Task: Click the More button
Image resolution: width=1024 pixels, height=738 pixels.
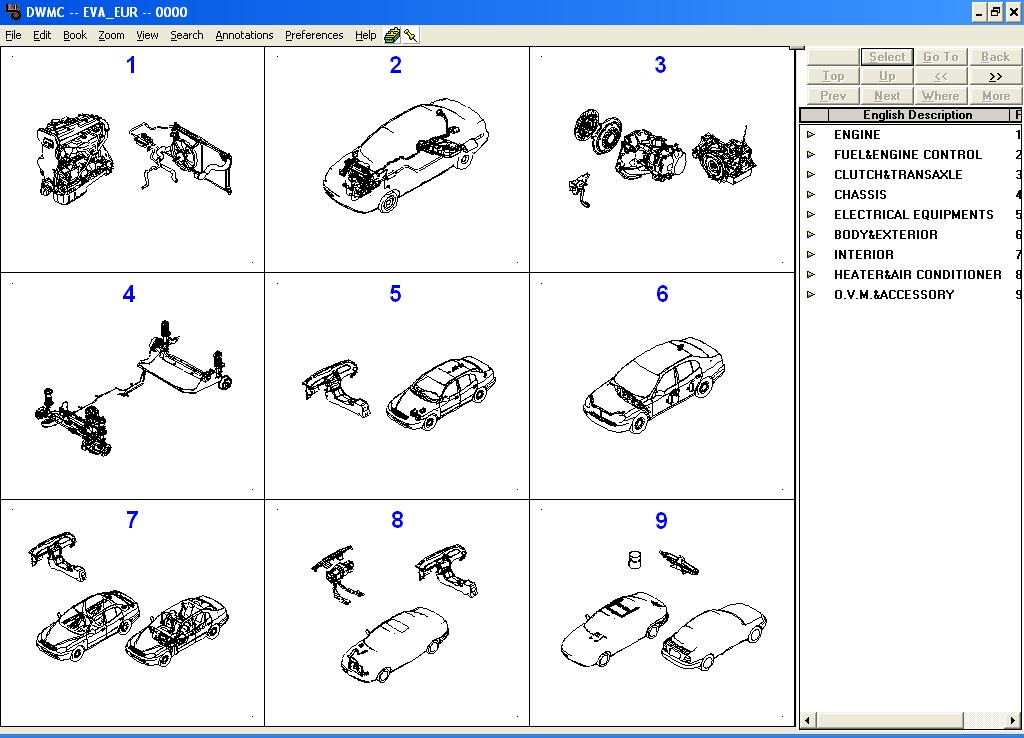Action: pyautogui.click(x=995, y=95)
